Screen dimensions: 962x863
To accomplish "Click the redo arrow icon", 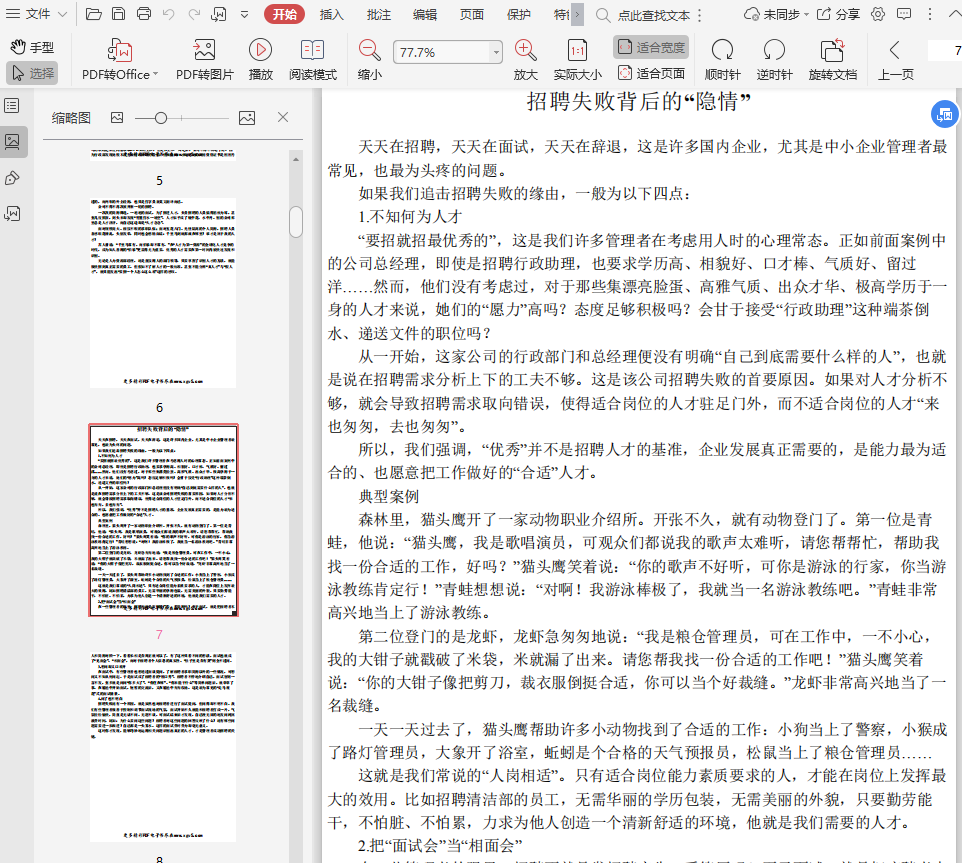I will coord(194,13).
